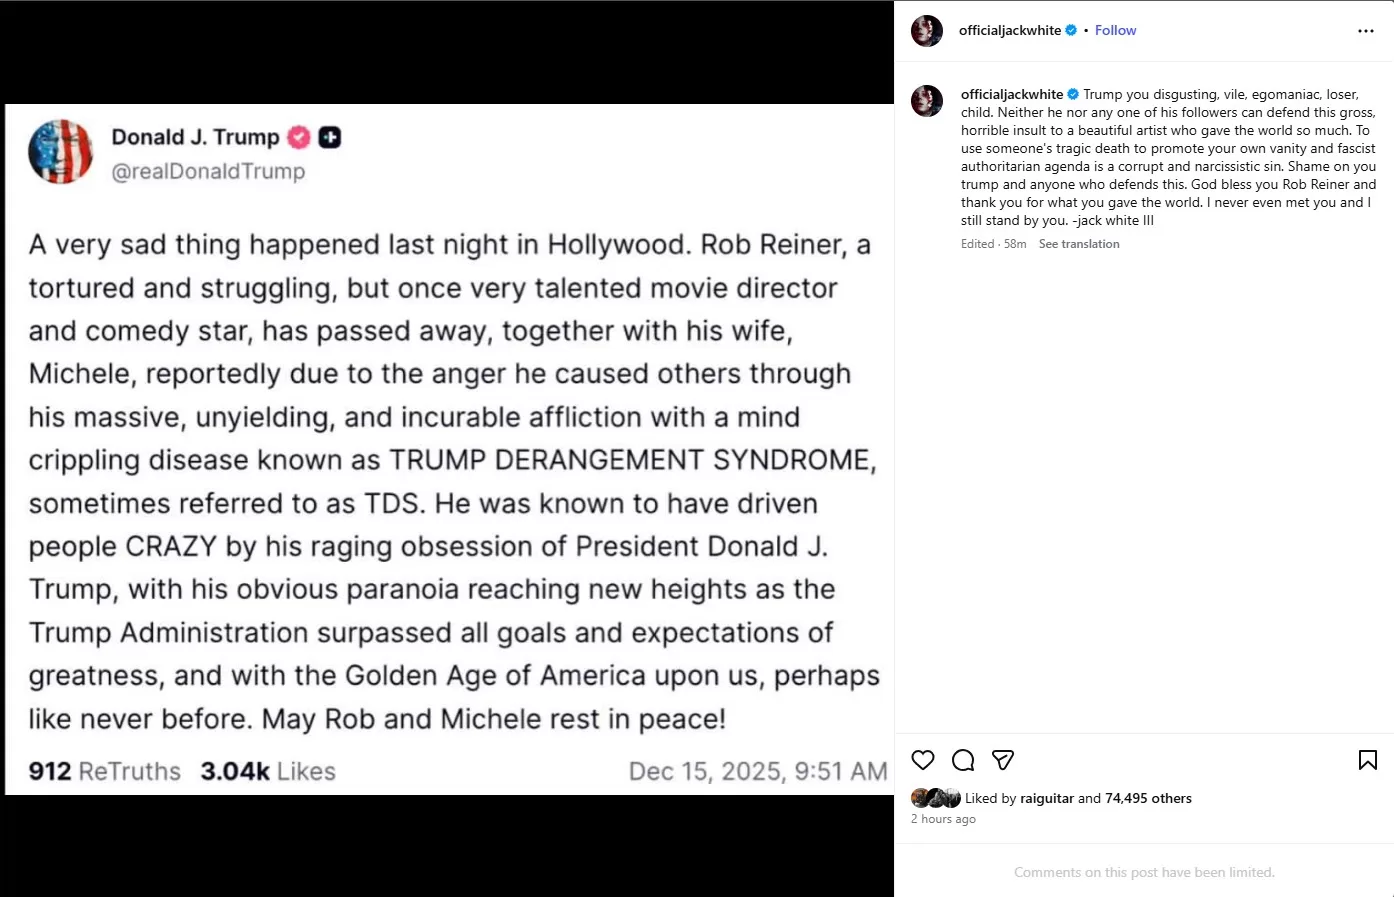Open the three-dot more options menu
Image resolution: width=1394 pixels, height=897 pixels.
[1365, 31]
